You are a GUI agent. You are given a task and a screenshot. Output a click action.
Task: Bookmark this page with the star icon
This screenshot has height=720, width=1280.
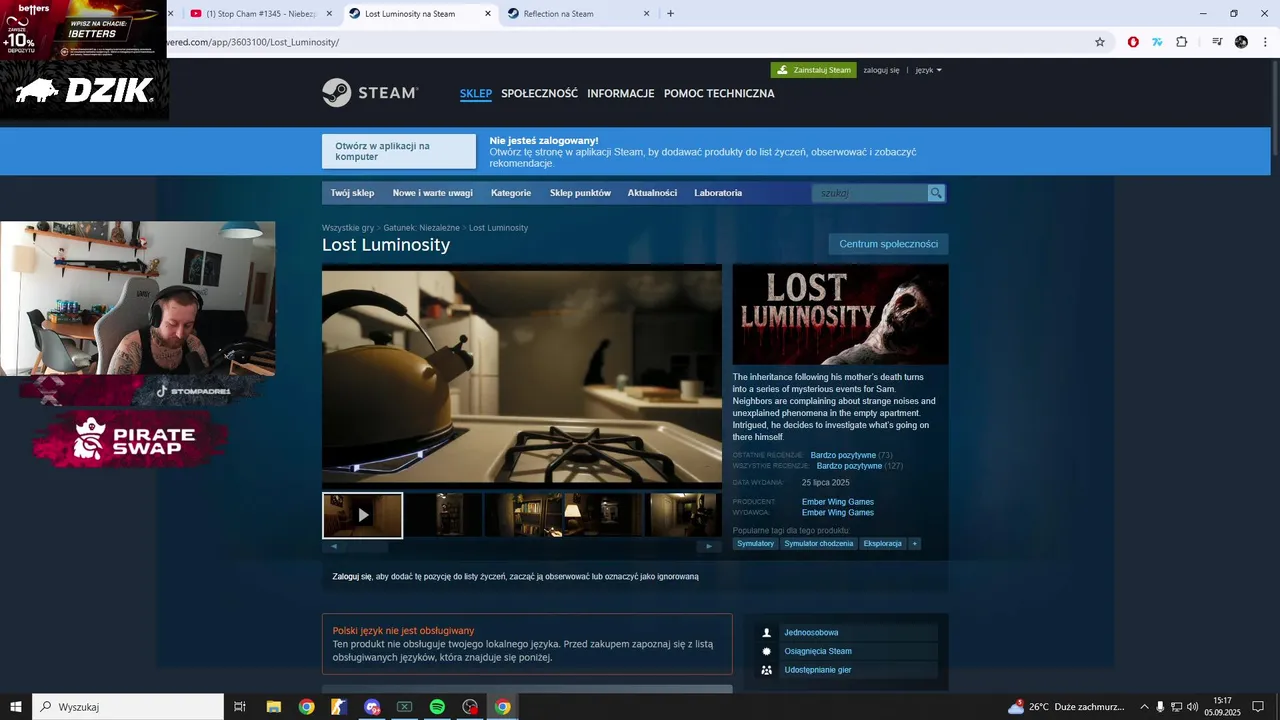pyautogui.click(x=1100, y=42)
